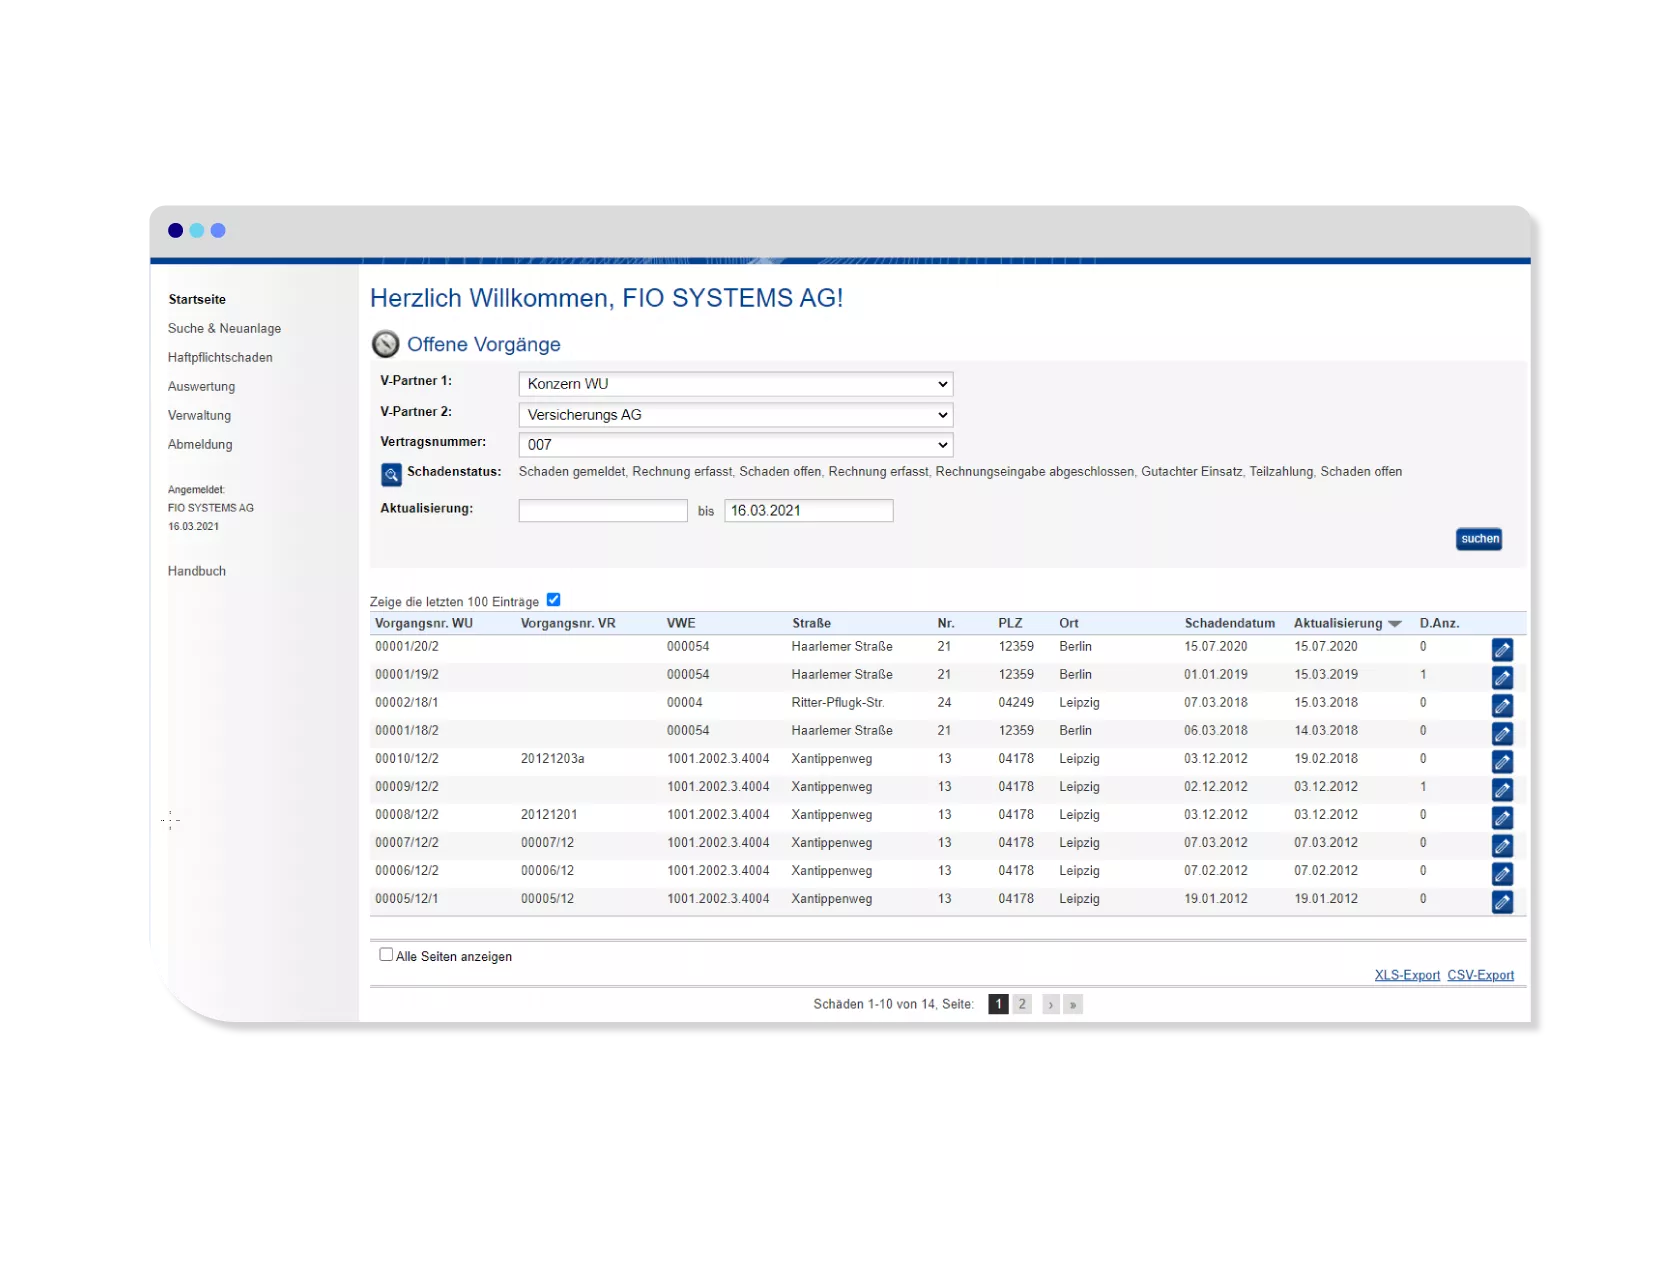Open the Schadenstatus selection magnifier icon

(x=391, y=474)
